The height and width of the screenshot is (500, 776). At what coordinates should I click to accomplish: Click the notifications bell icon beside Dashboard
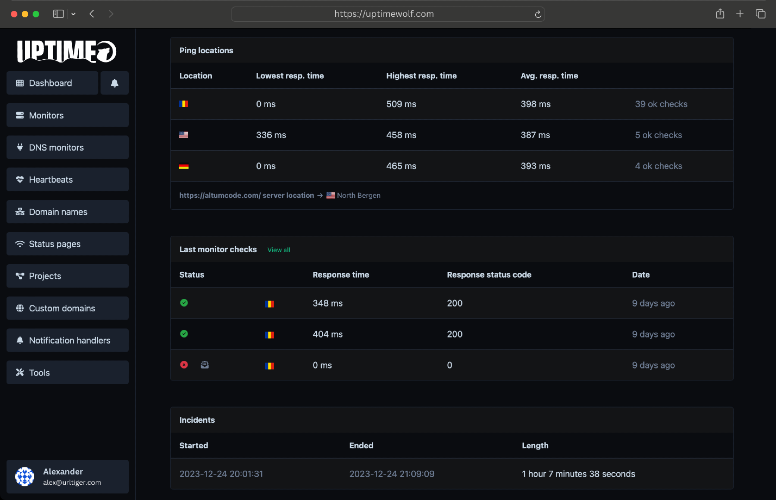point(114,83)
